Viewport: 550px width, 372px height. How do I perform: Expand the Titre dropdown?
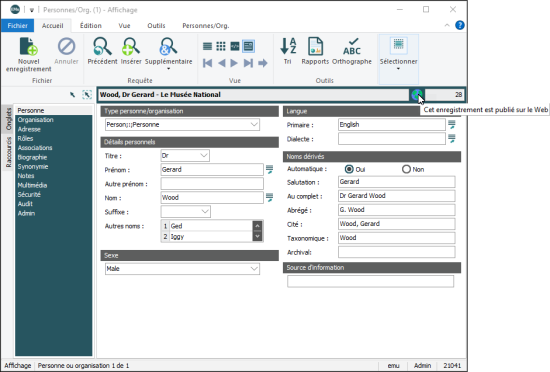[x=204, y=155]
